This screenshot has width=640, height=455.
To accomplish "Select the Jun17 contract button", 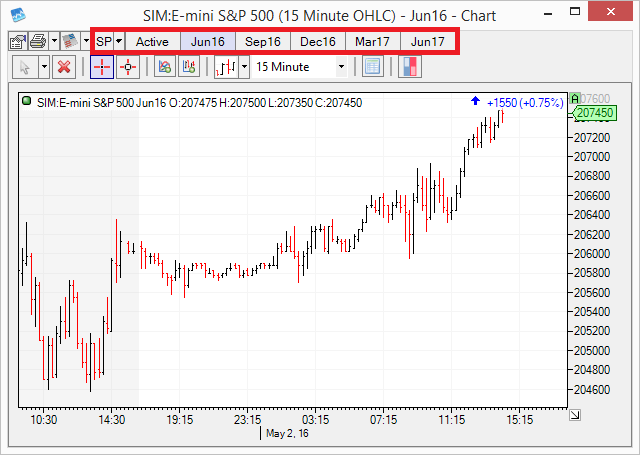I will point(428,42).
